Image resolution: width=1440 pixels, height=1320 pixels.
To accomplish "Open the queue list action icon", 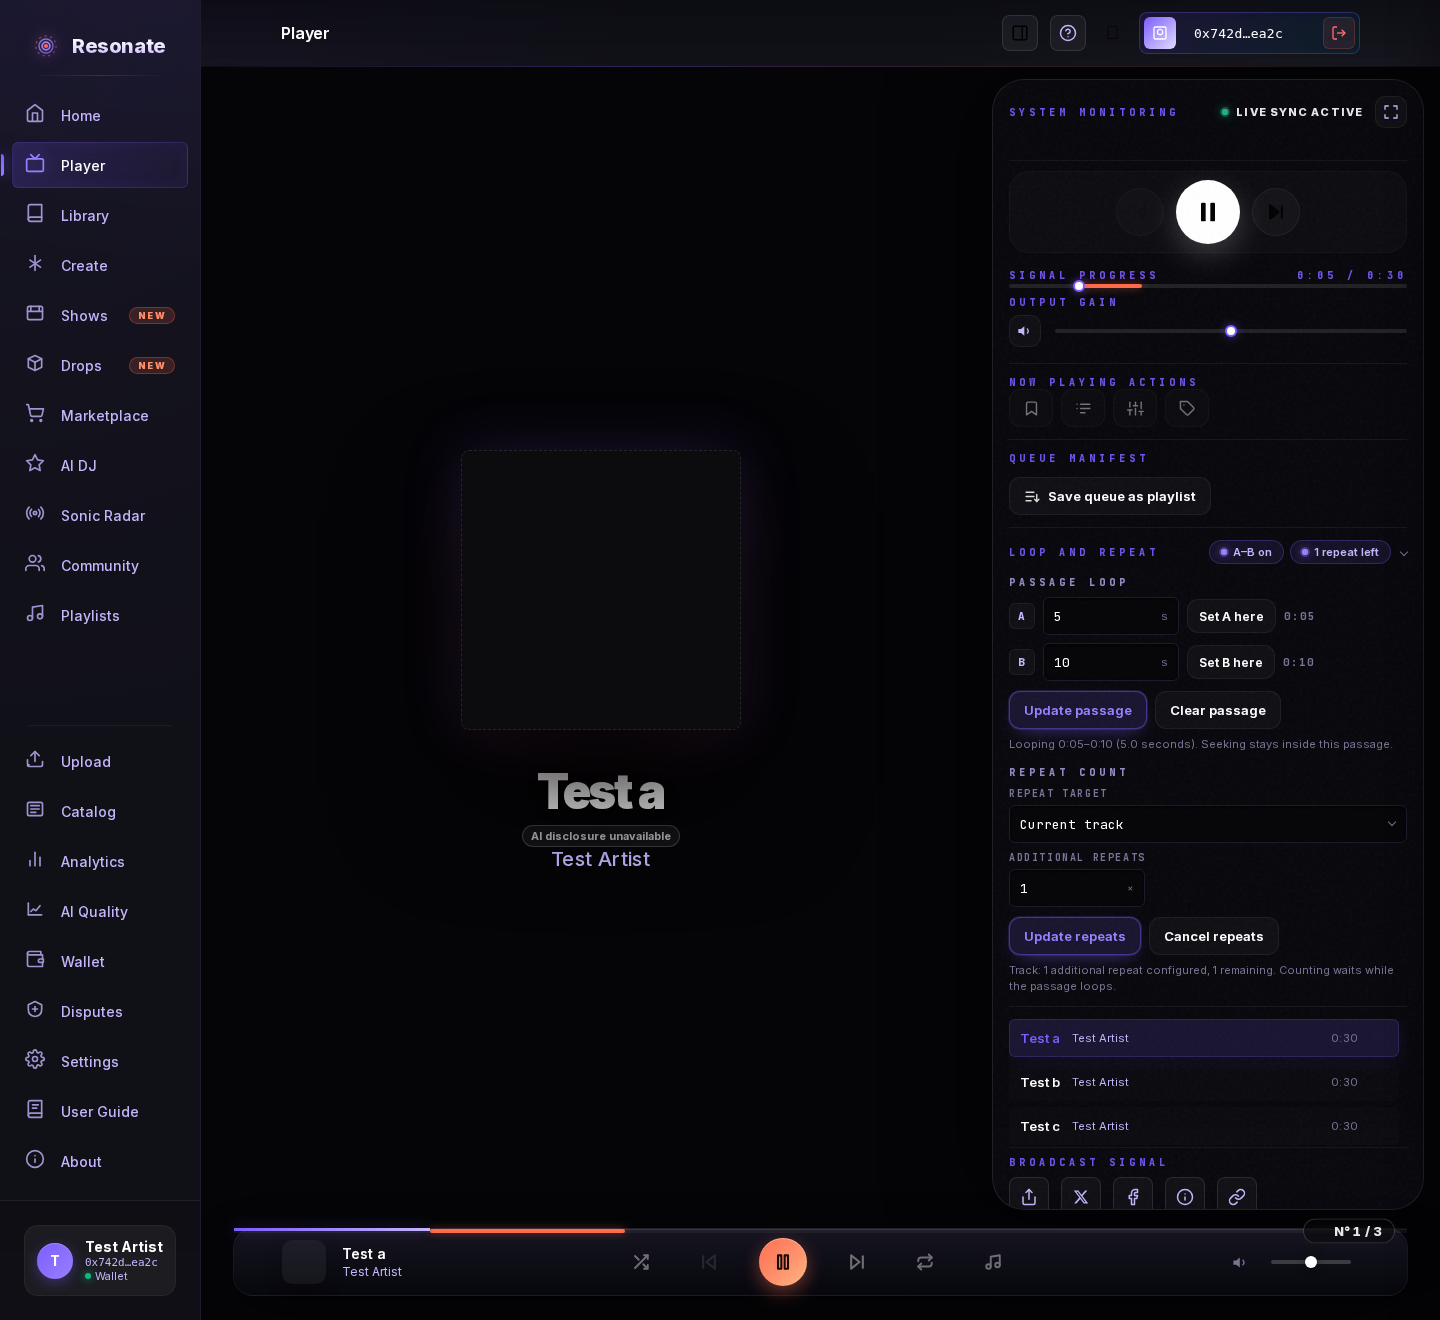I will (x=1083, y=408).
